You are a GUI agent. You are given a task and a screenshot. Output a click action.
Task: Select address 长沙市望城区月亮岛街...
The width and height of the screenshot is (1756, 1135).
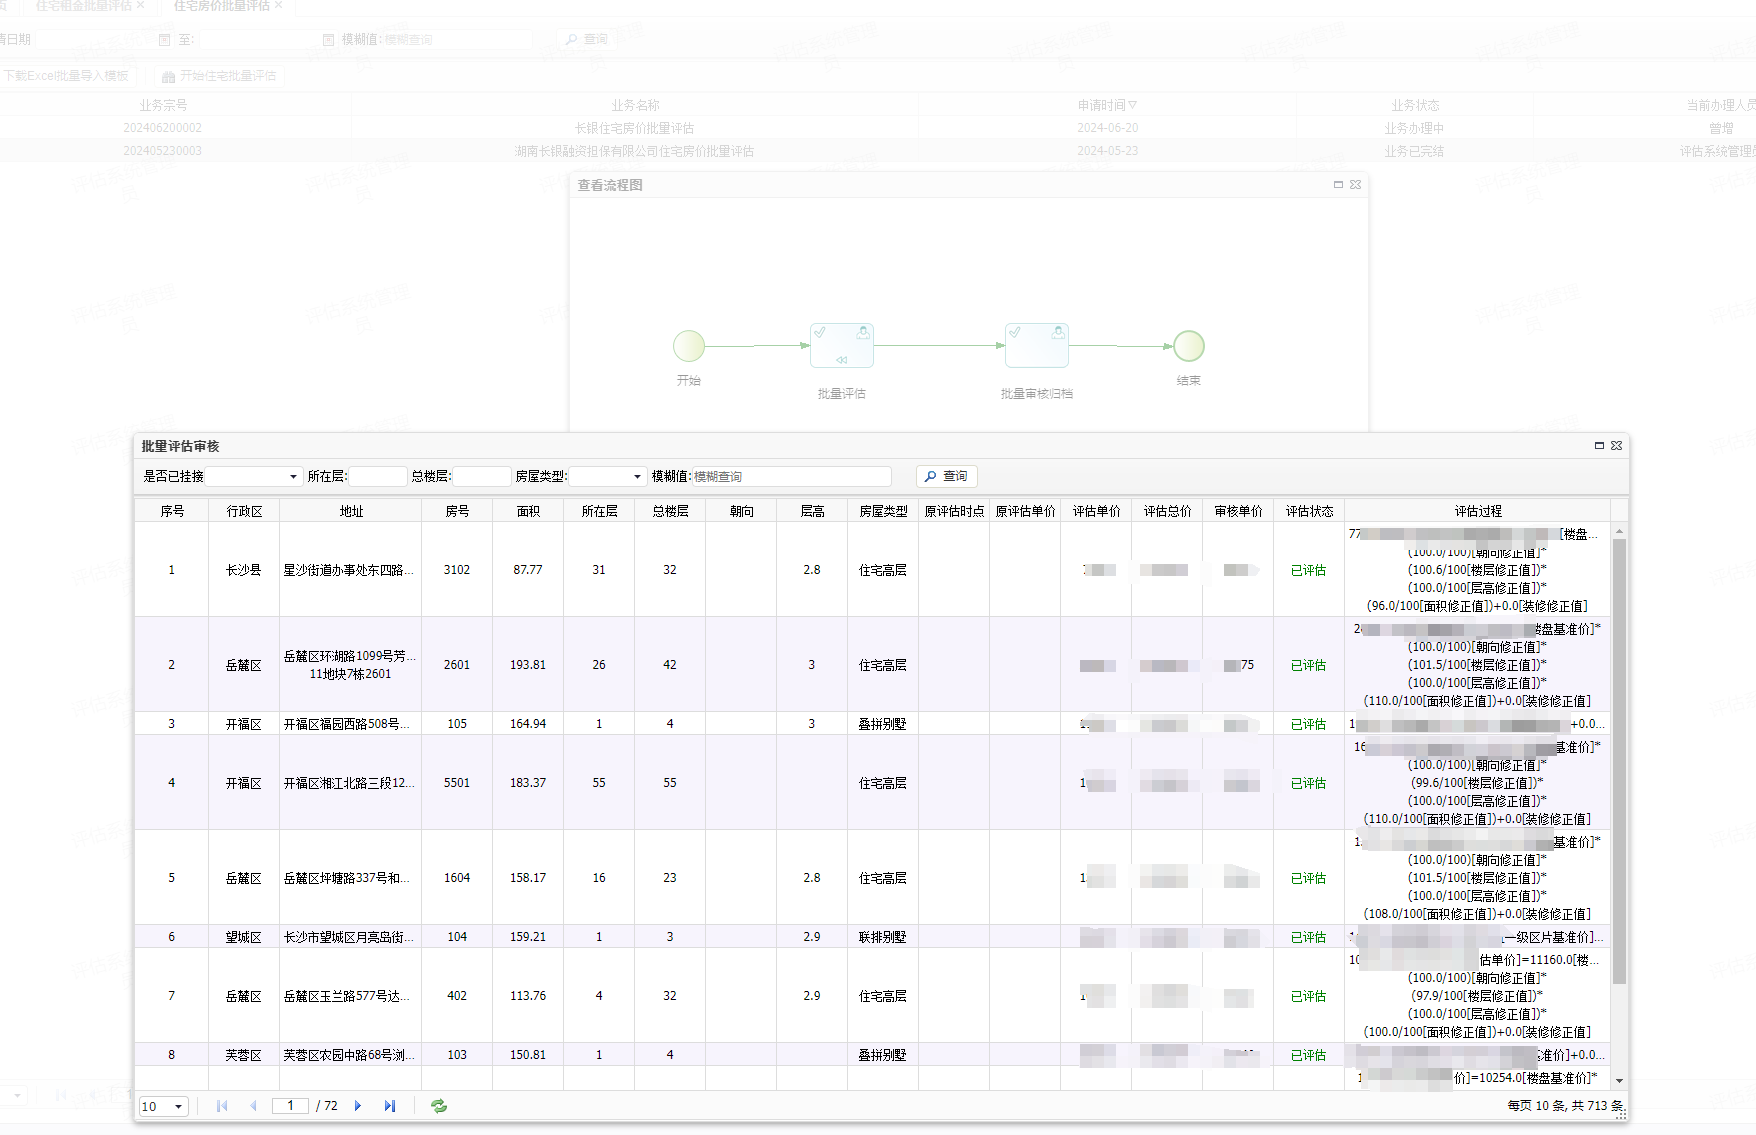[x=348, y=937]
